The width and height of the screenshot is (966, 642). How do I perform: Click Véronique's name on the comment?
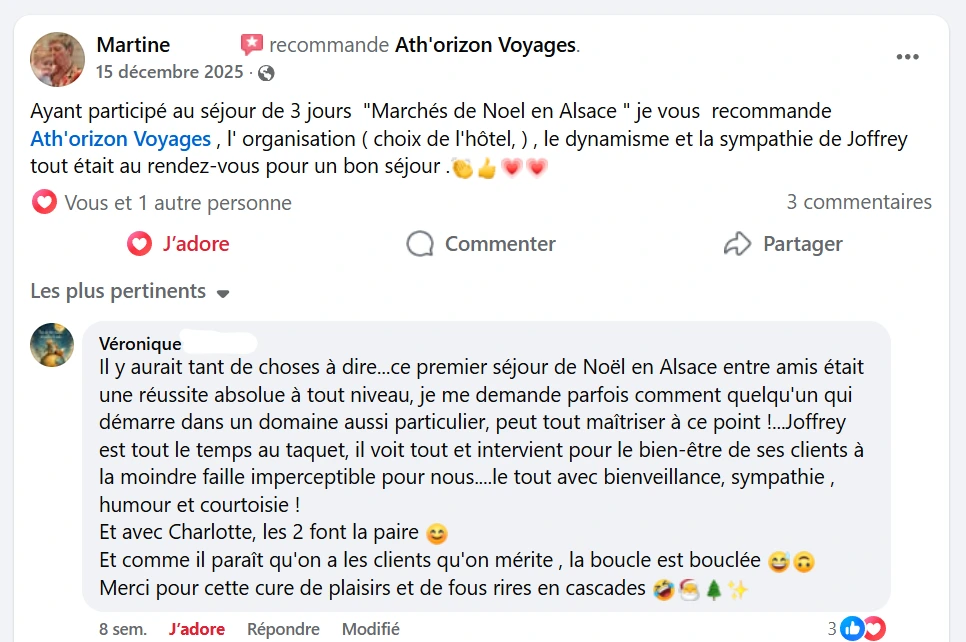tap(140, 344)
